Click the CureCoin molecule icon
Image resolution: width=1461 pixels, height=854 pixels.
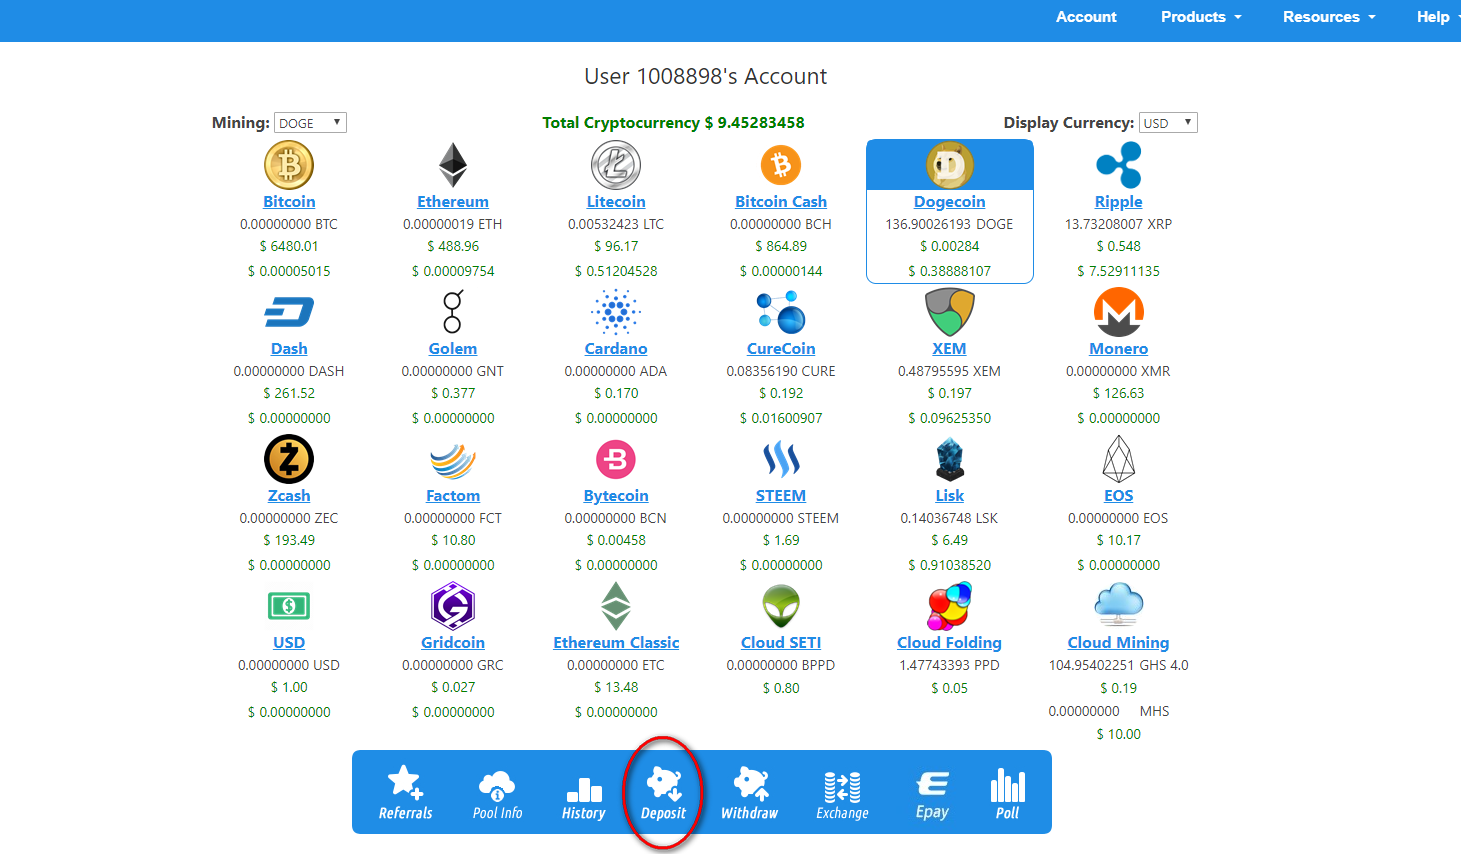[781, 312]
